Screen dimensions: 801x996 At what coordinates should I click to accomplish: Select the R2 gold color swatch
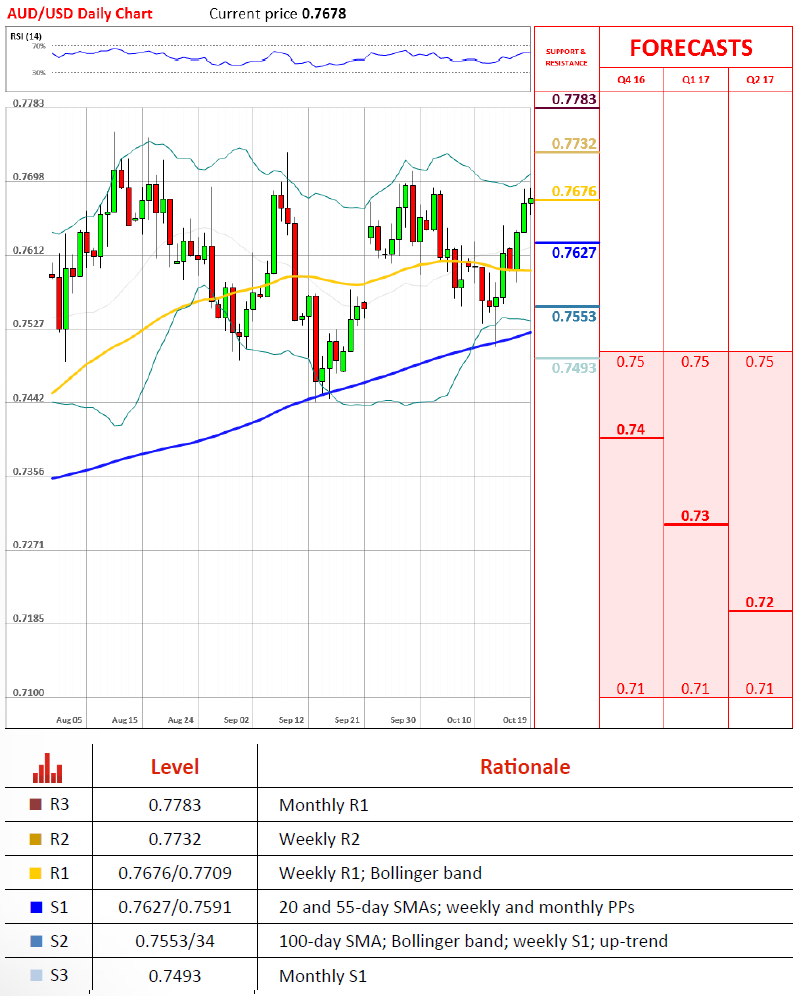point(36,839)
